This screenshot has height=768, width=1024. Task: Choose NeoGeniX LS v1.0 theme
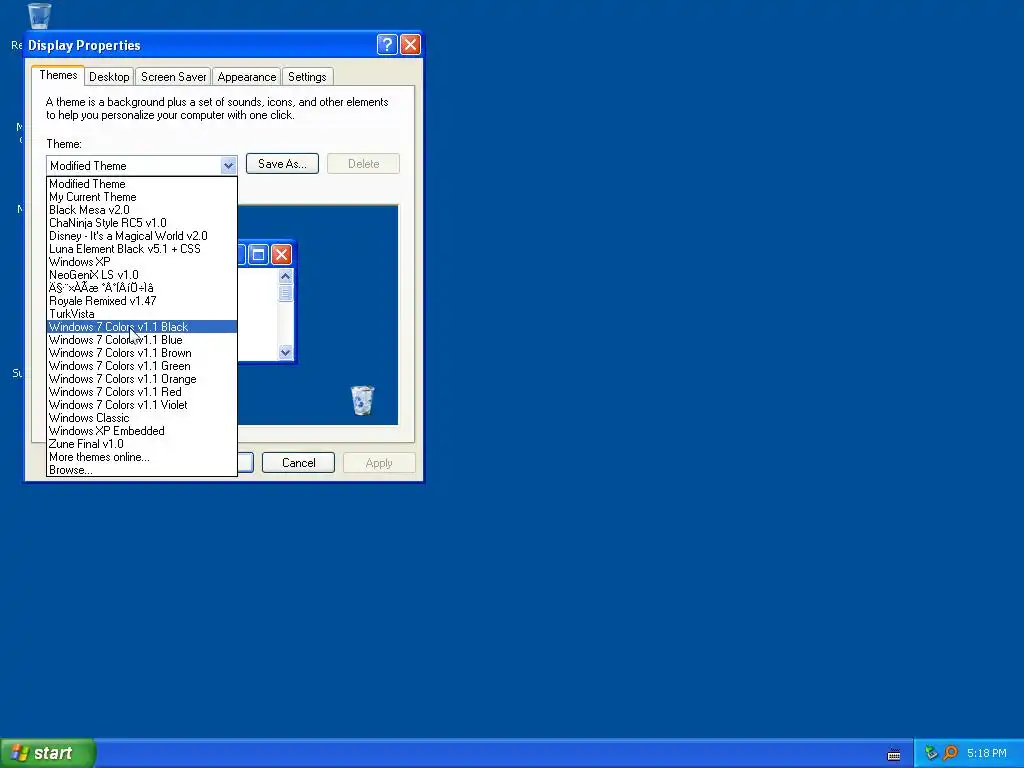(142, 275)
